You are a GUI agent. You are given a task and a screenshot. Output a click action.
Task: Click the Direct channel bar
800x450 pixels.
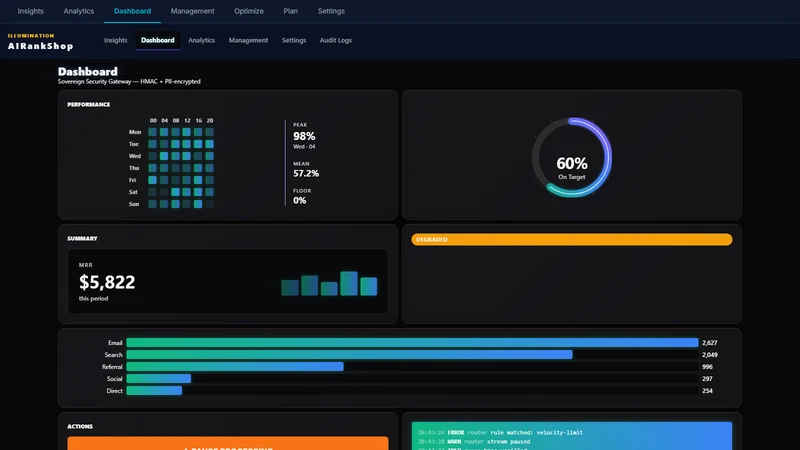[x=154, y=391]
